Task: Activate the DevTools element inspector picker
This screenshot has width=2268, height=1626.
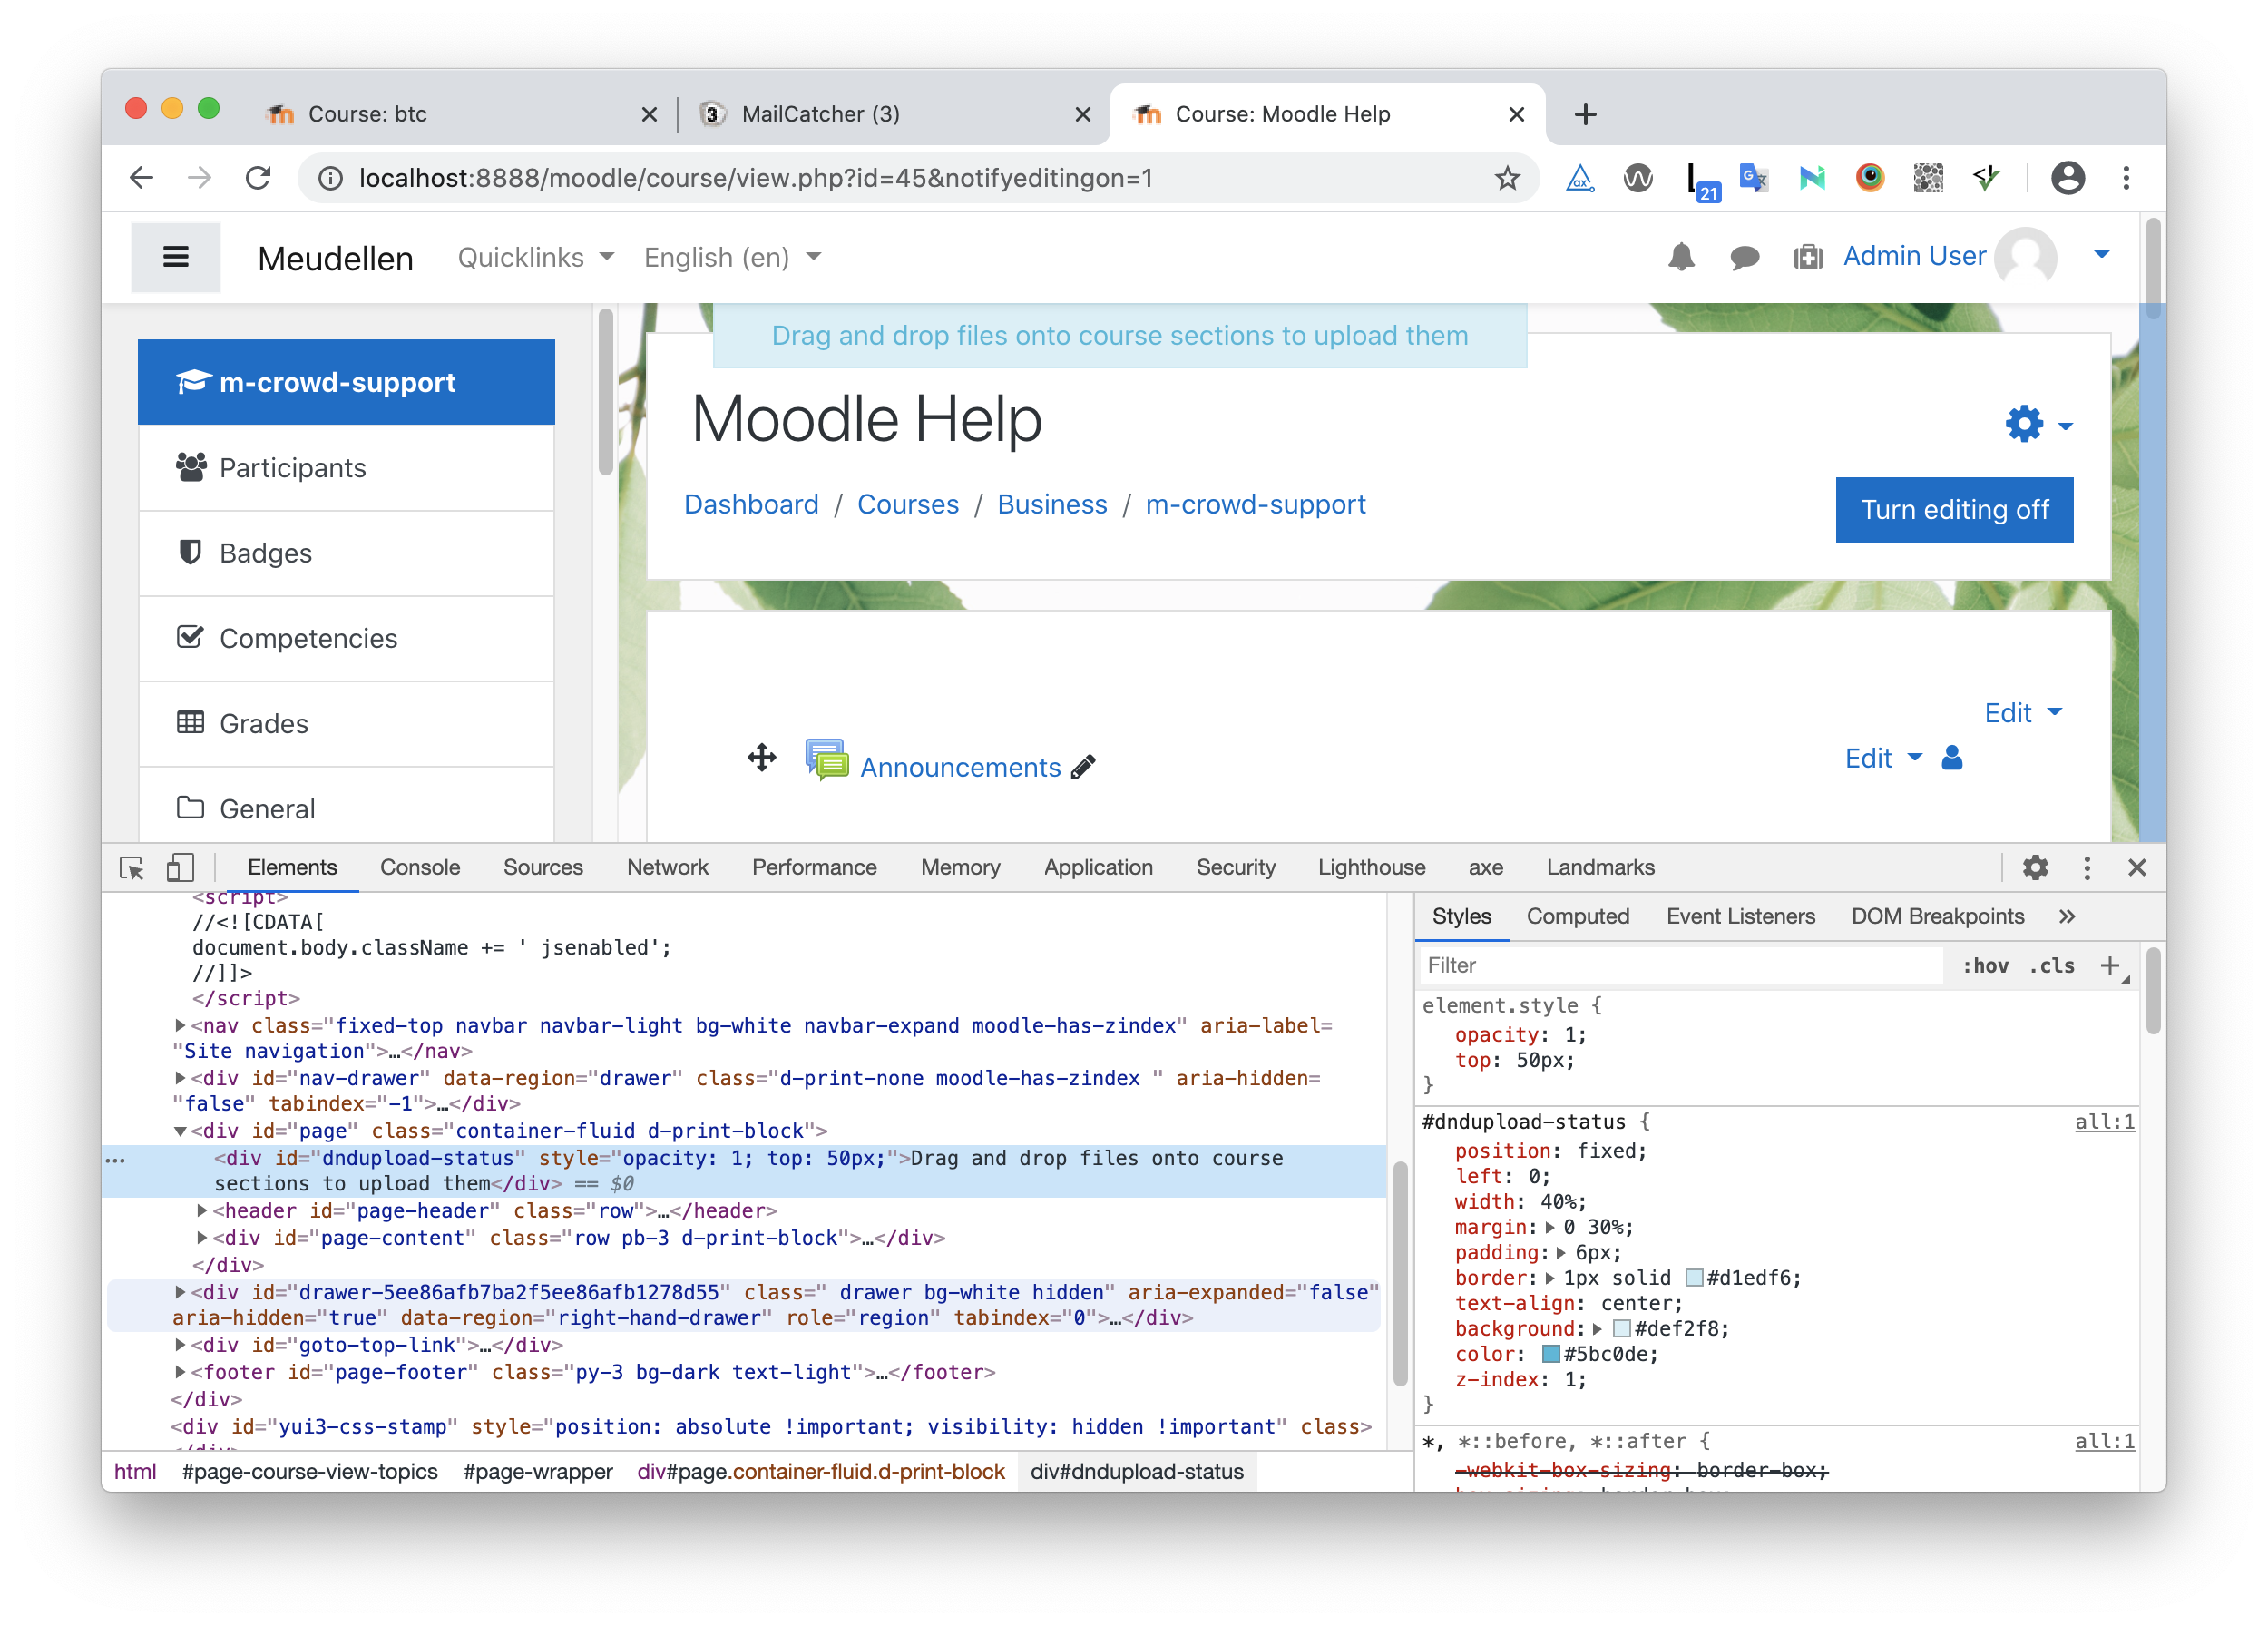Action: coord(132,867)
